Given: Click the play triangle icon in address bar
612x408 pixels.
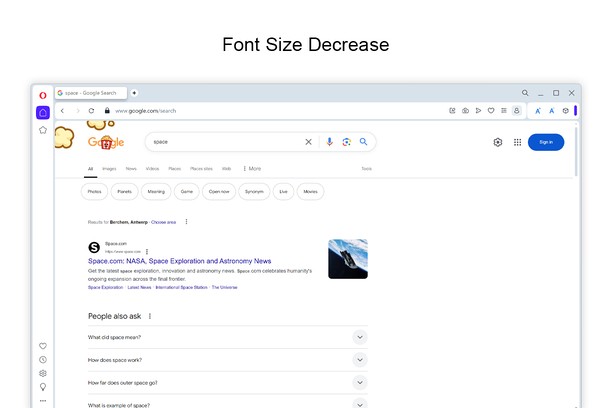Looking at the screenshot, I should [478, 111].
